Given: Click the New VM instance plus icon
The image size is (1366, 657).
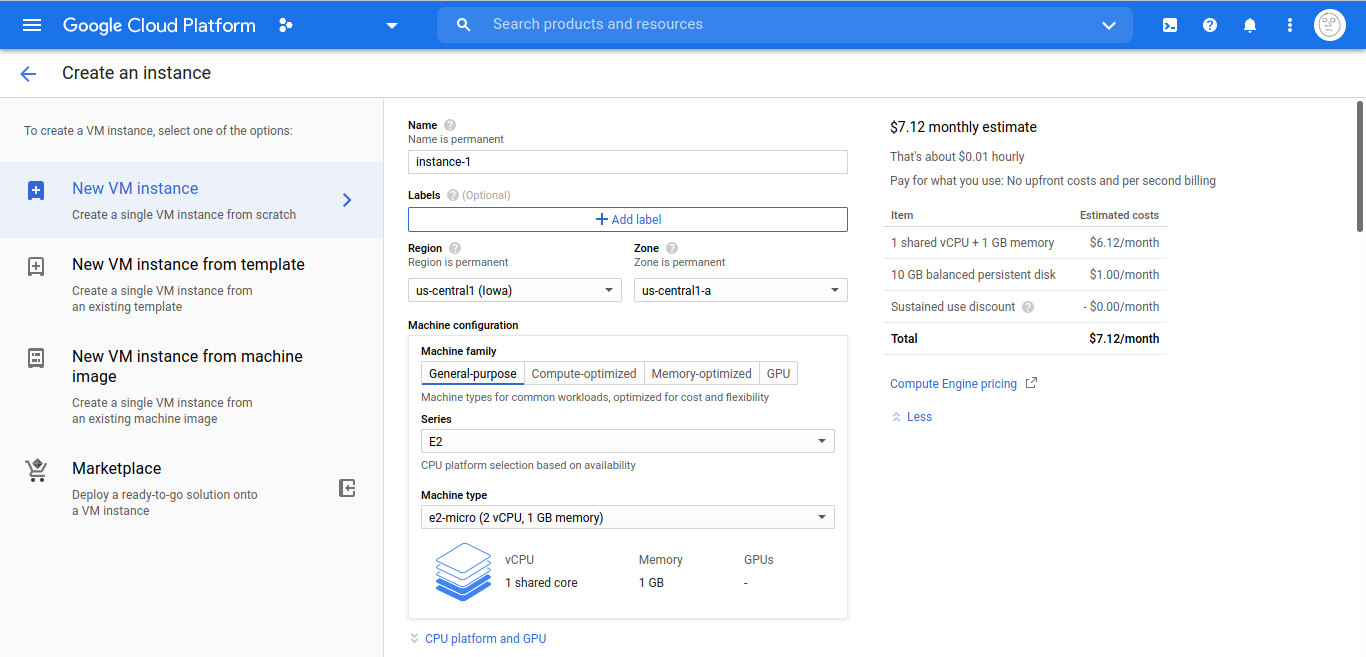Looking at the screenshot, I should pos(36,190).
